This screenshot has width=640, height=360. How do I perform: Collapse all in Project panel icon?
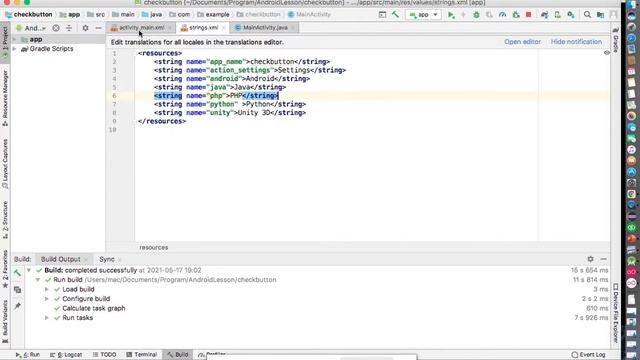pyautogui.click(x=69, y=28)
